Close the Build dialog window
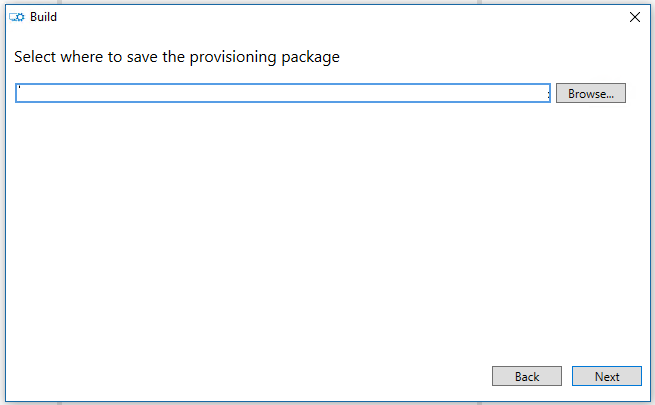655x405 pixels. point(634,16)
